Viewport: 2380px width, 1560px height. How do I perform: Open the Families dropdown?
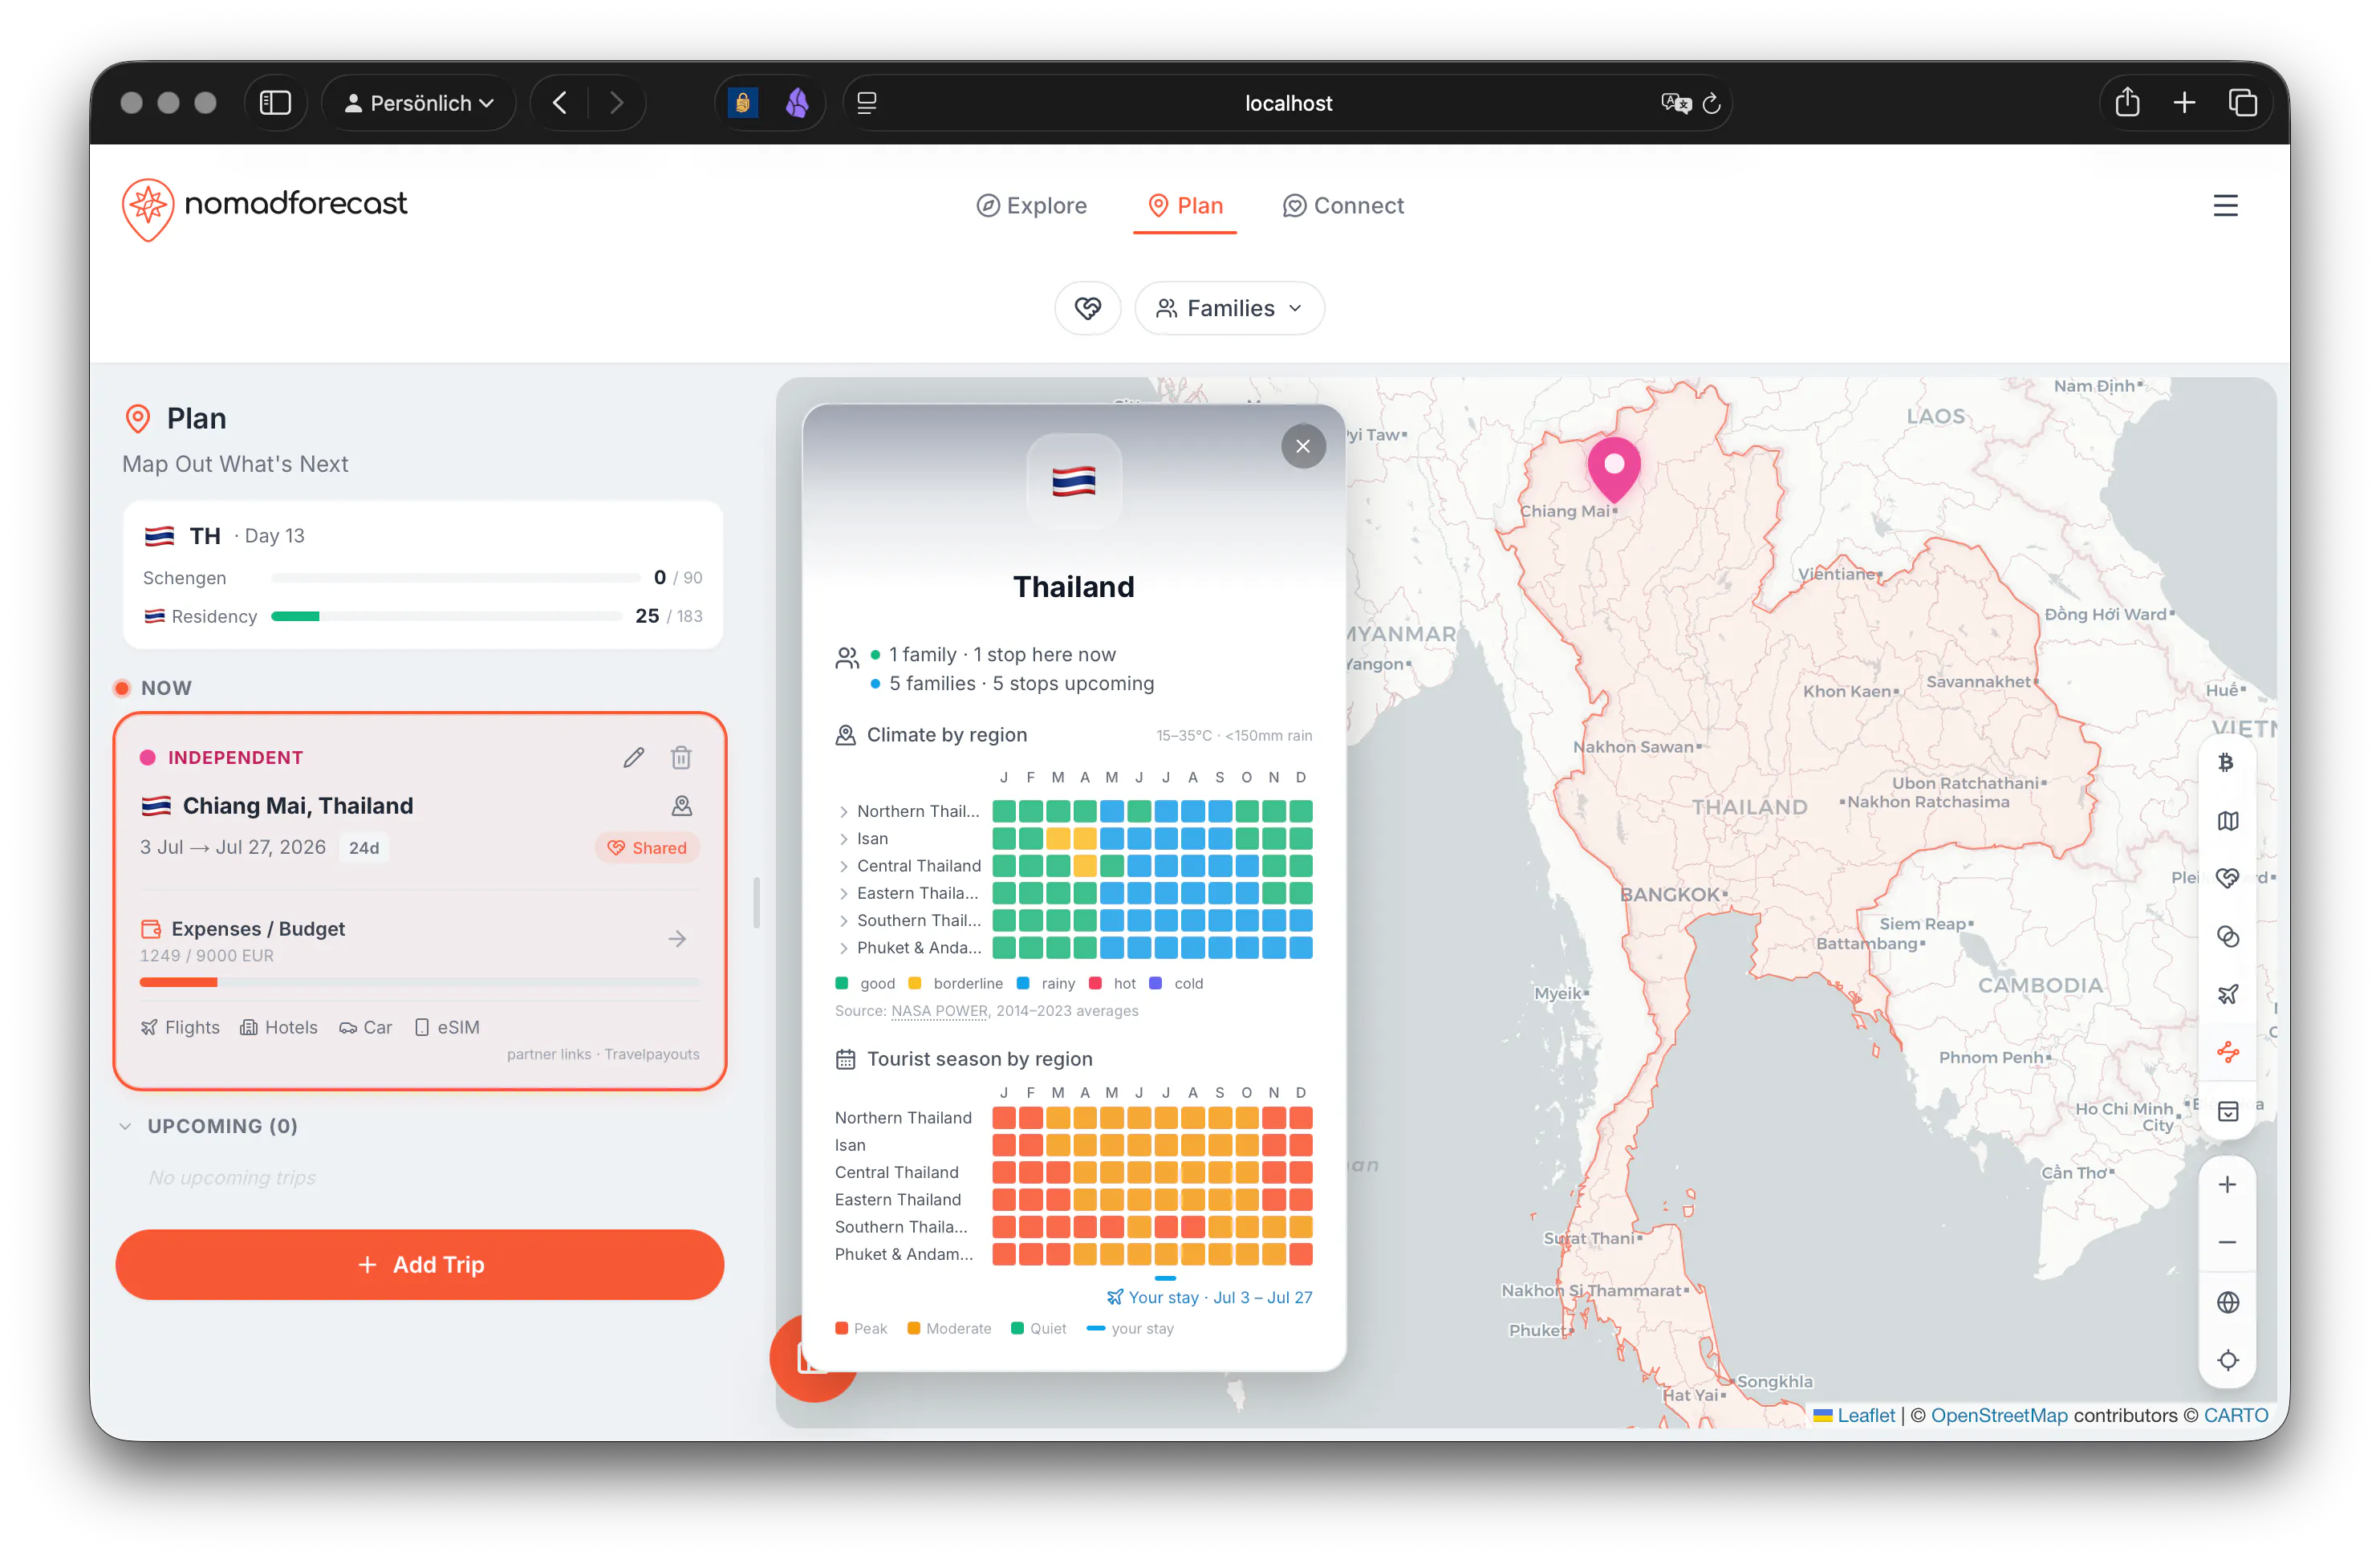tap(1229, 308)
